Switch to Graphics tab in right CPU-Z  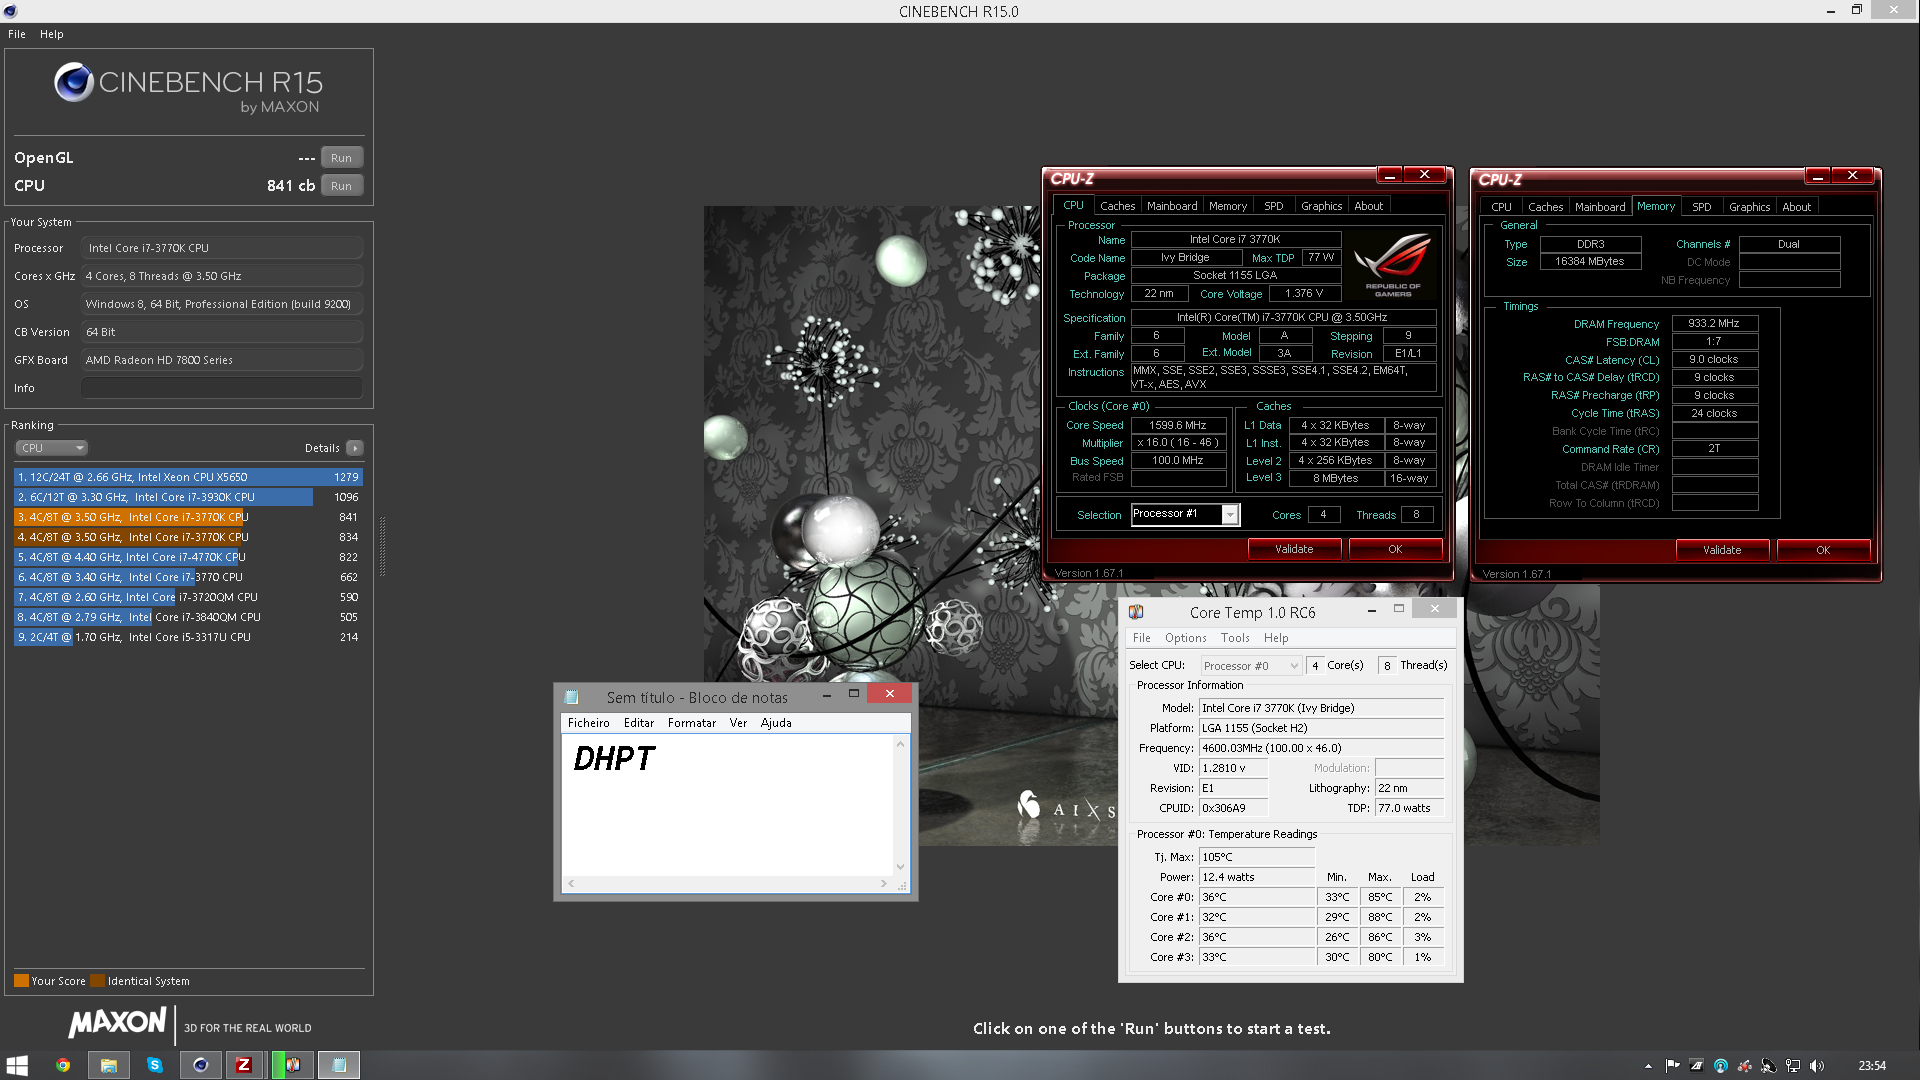[1749, 207]
